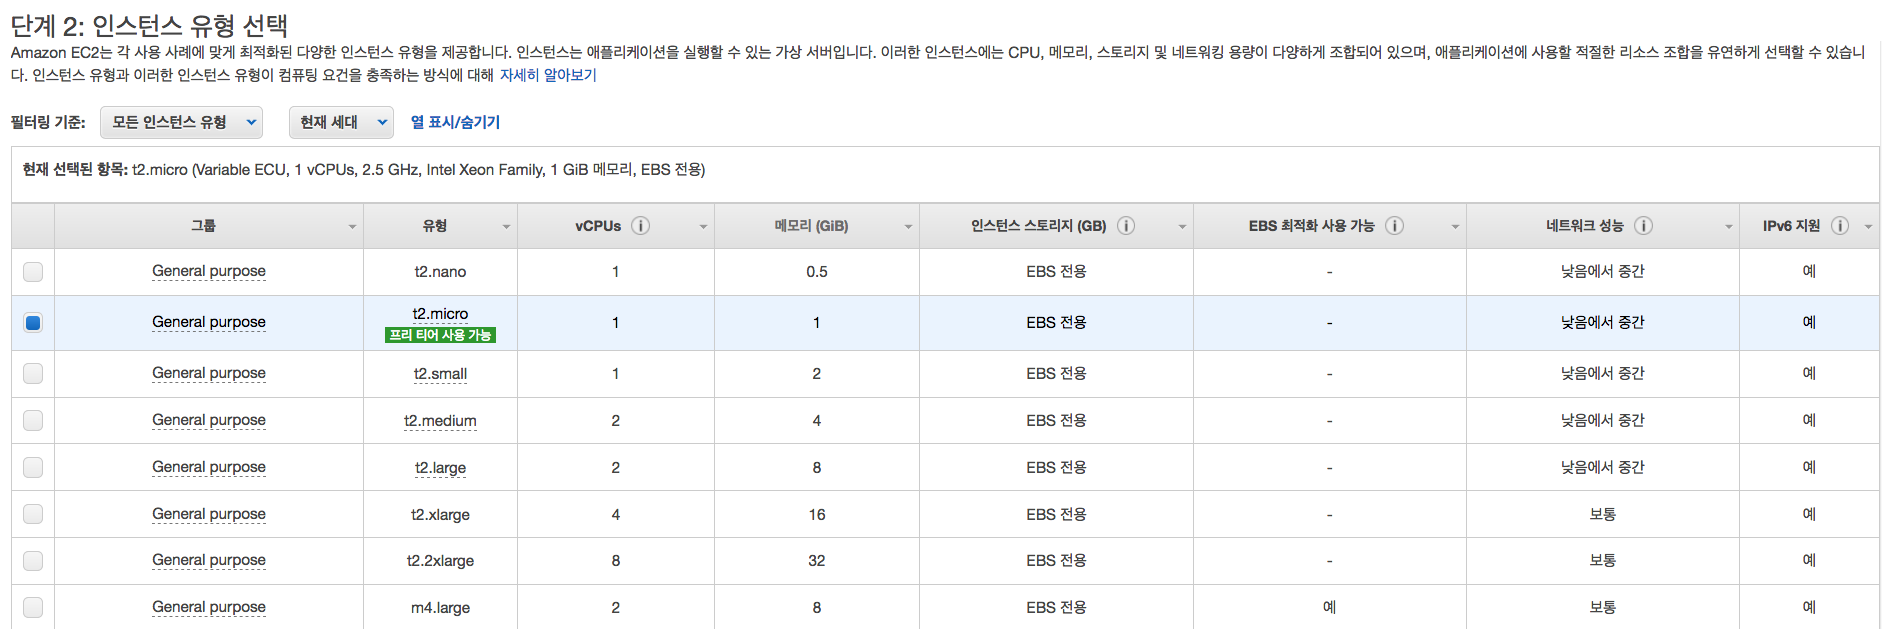The width and height of the screenshot is (1882, 629).
Task: Follow the 자세히 알아보기 link
Action: point(548,75)
